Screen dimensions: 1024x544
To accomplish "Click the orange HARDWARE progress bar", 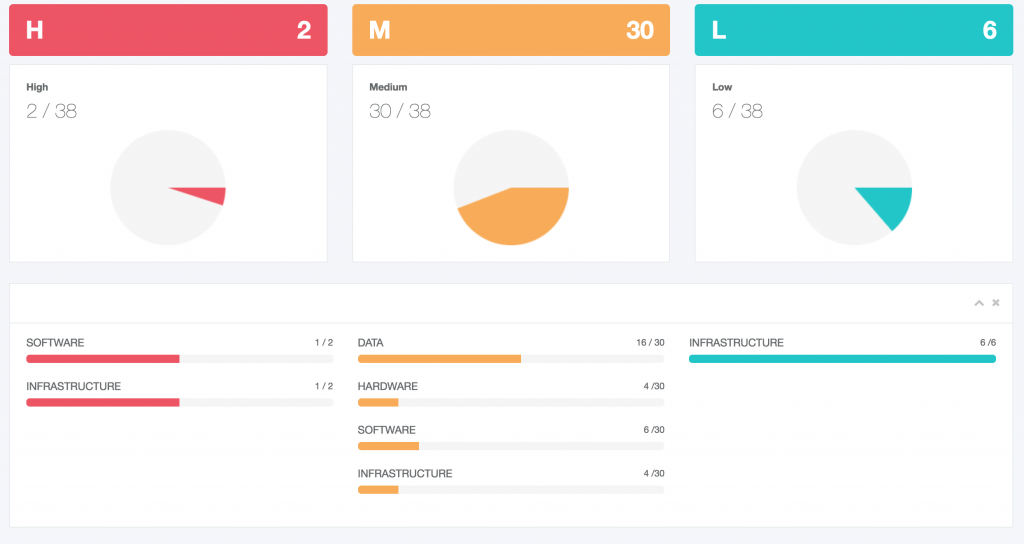I will coord(511,402).
